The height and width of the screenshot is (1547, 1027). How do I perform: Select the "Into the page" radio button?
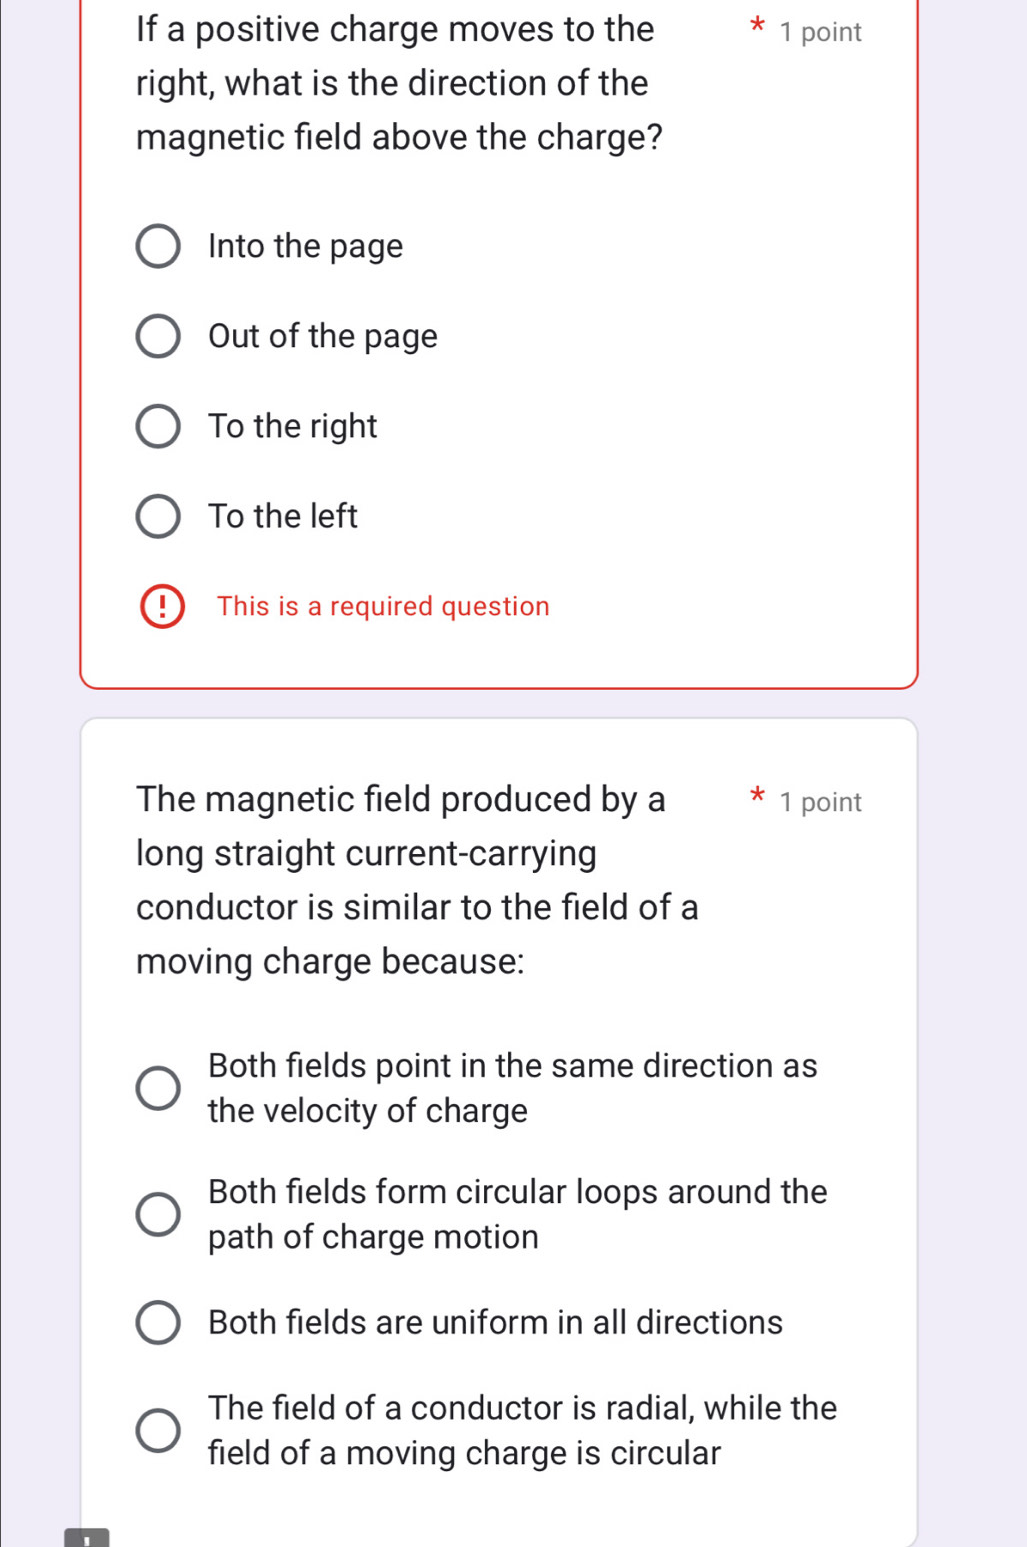pyautogui.click(x=158, y=247)
